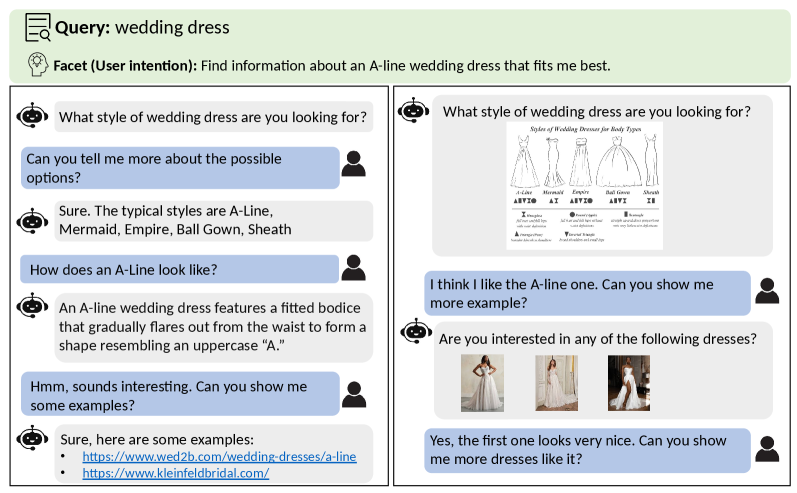This screenshot has height=493, width=797.
Task: Click the Facet lightbulb head icon
Action: (x=37, y=66)
